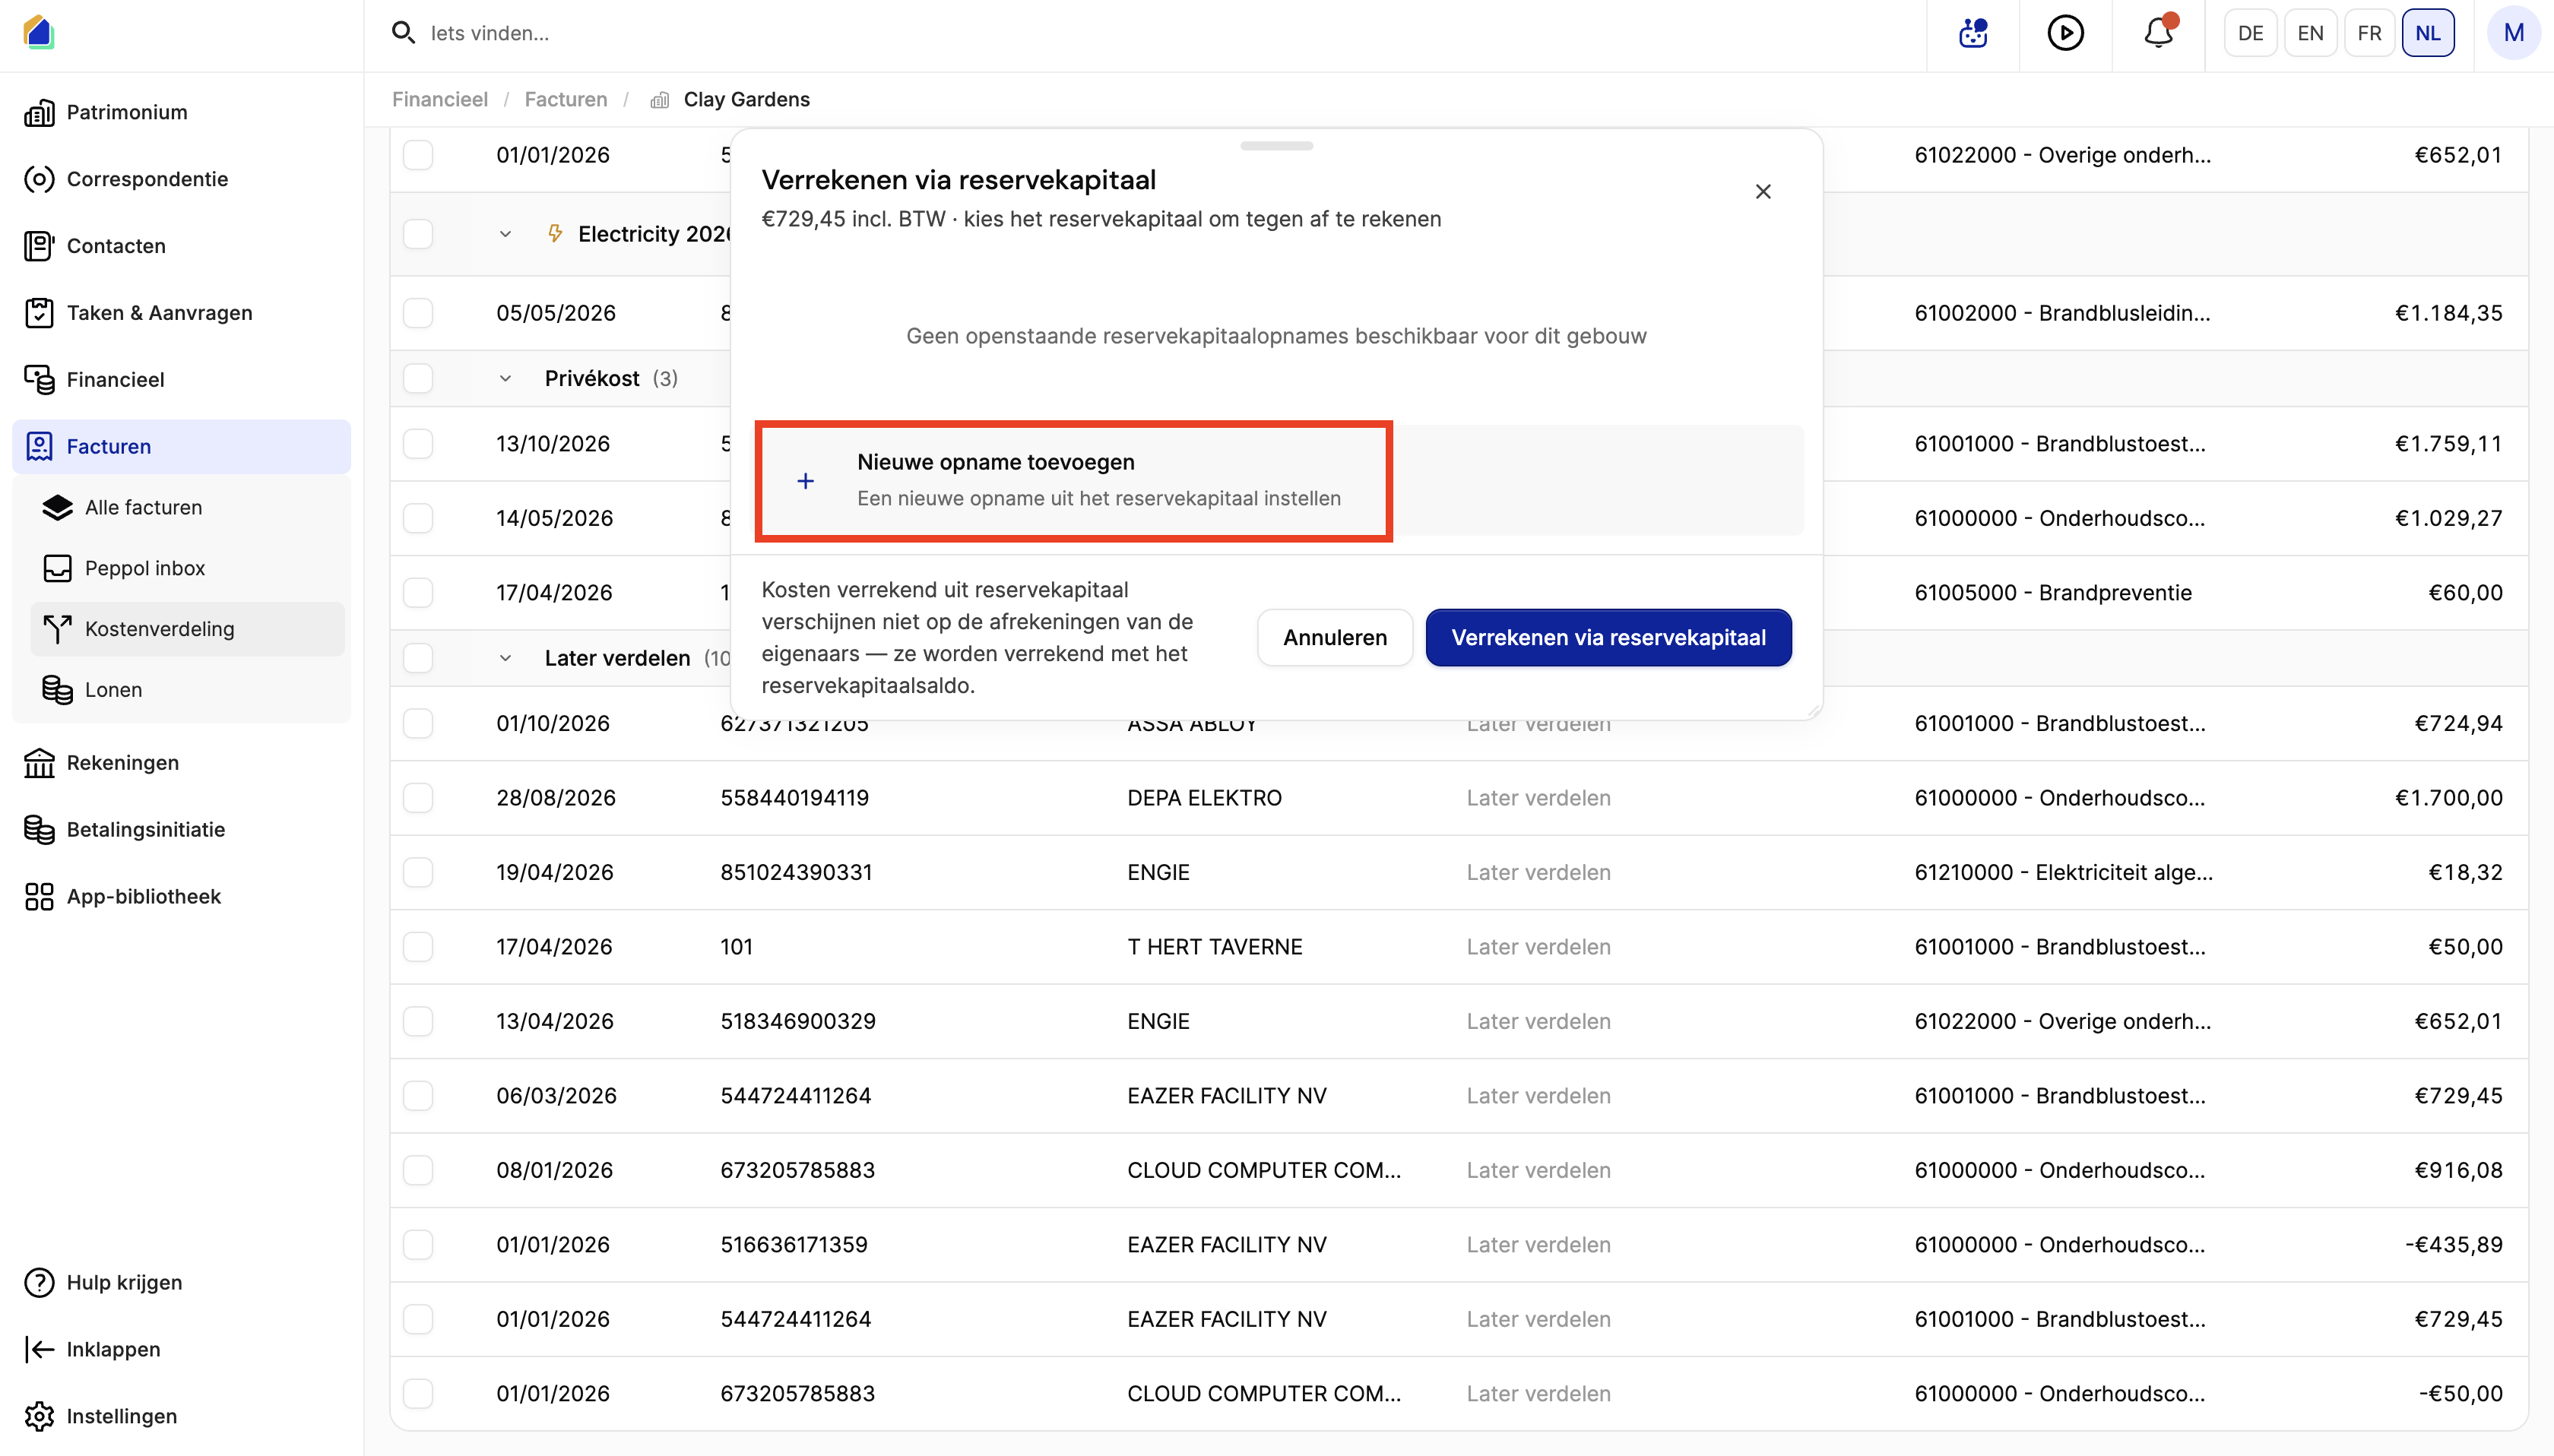
Task: Close the Verrekenen via reservekapitaal dialog
Action: 1763,191
